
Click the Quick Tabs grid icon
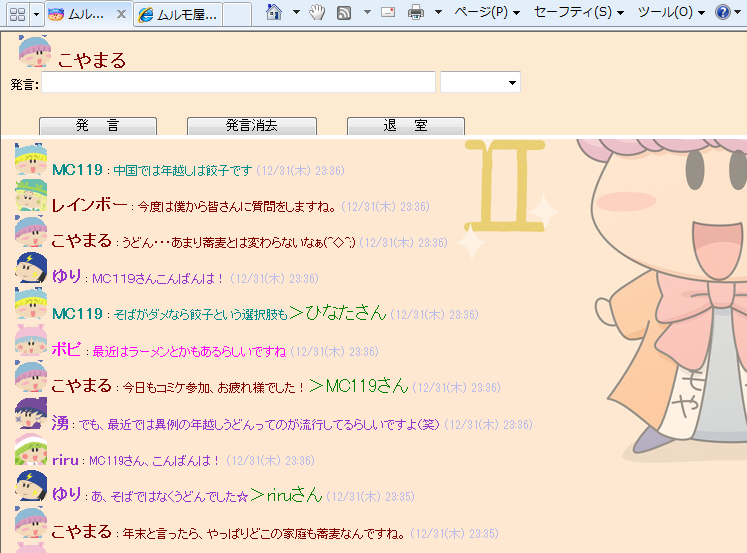tap(17, 14)
